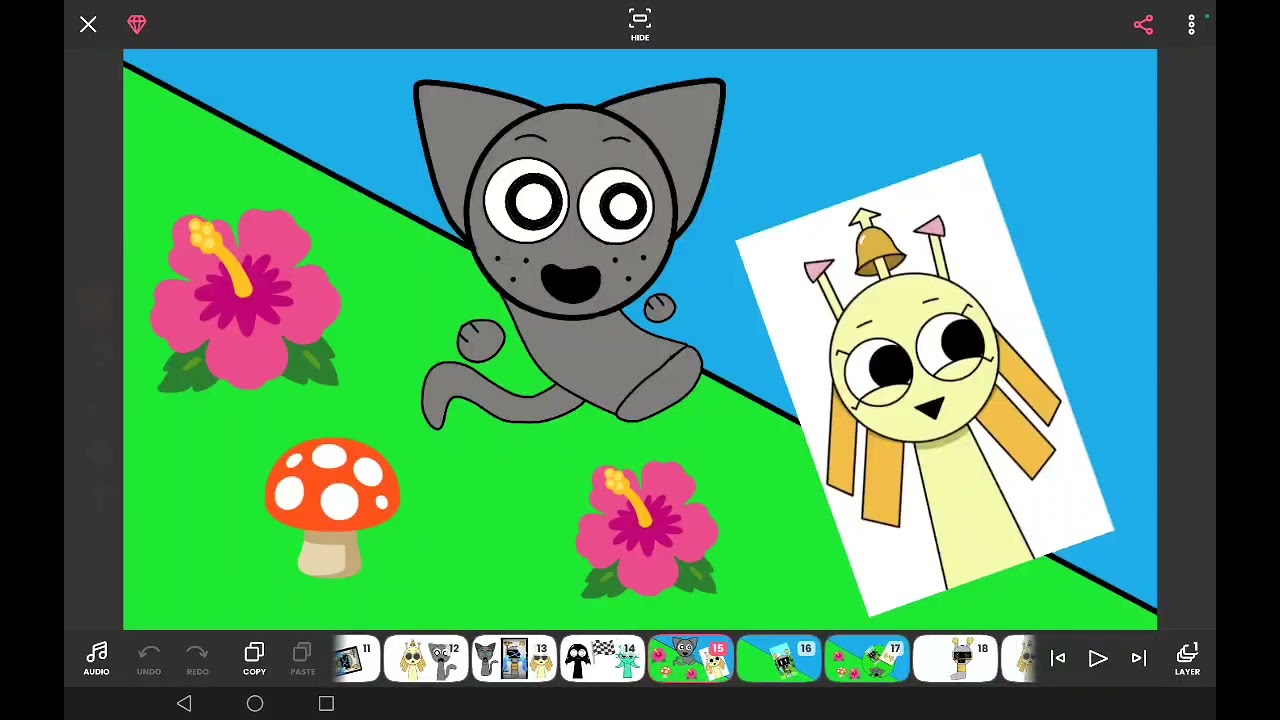Open the three-dot more options menu
This screenshot has width=1280, height=720.
pos(1191,25)
